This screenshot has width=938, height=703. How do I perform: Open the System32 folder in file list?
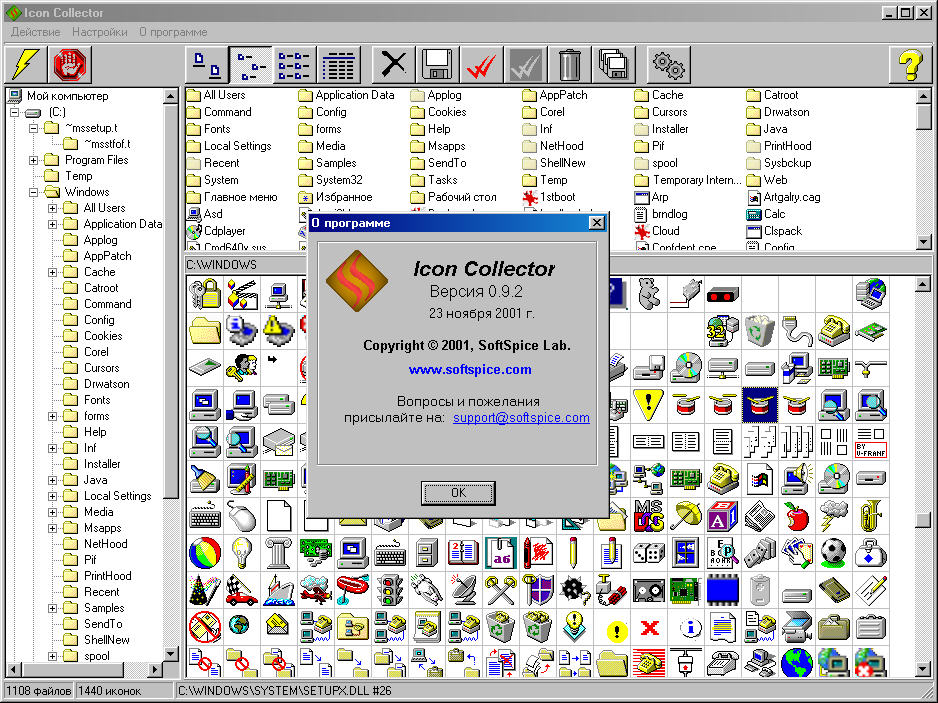338,180
